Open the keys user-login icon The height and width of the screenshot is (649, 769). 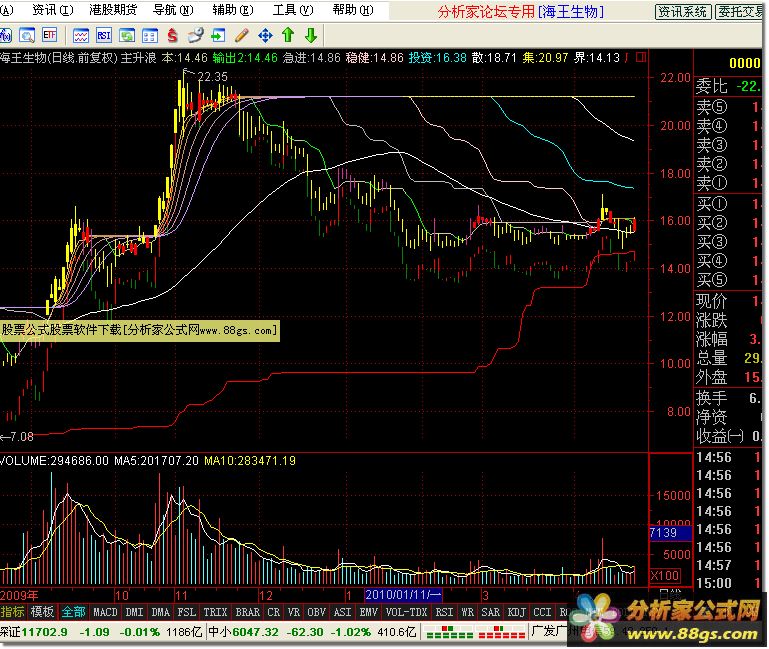(195, 35)
